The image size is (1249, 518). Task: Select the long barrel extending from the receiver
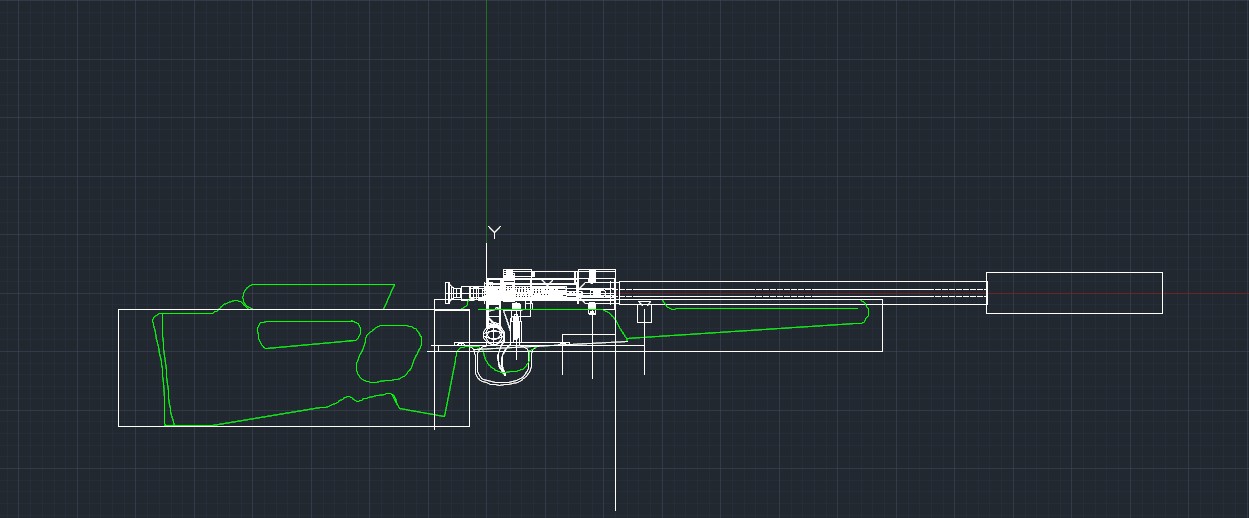point(803,293)
